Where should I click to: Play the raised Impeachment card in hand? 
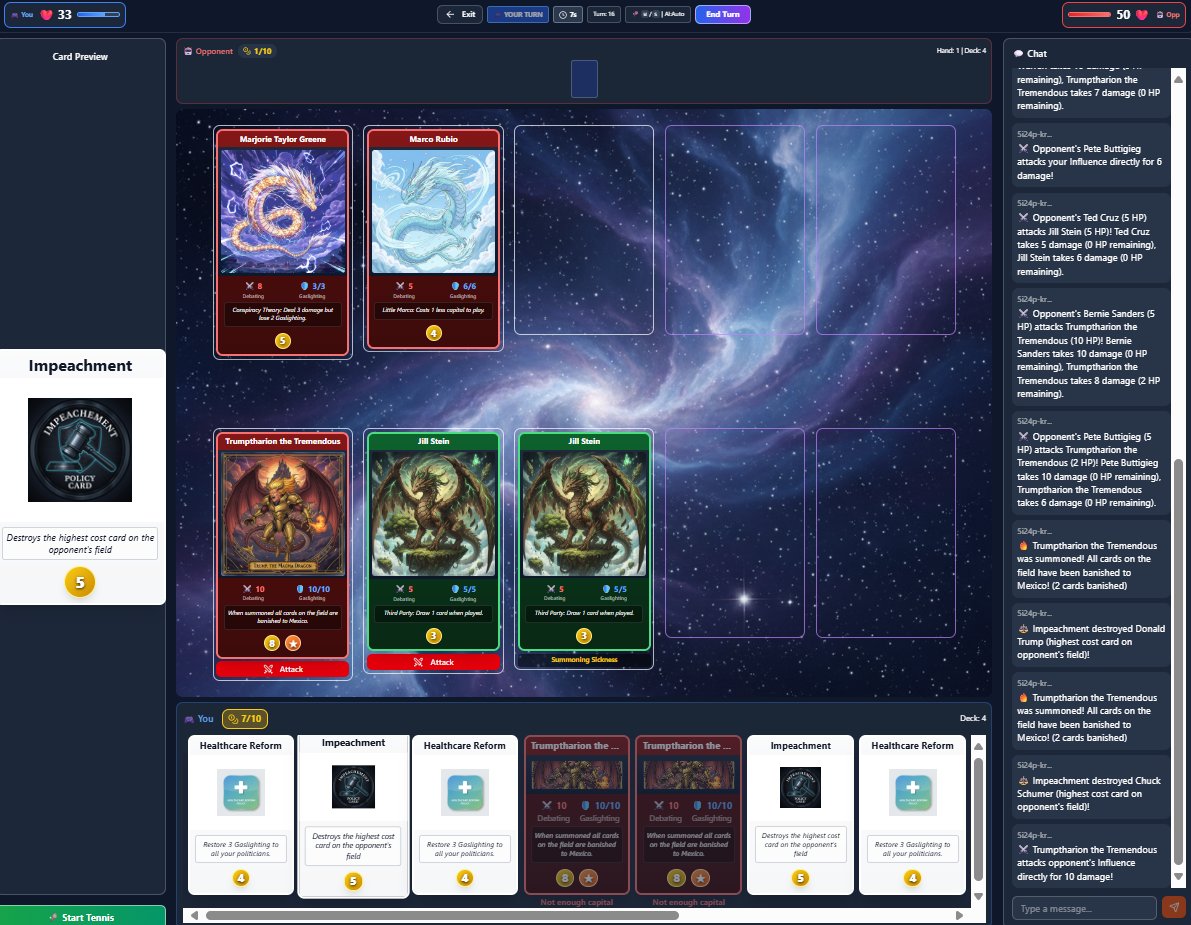click(353, 815)
